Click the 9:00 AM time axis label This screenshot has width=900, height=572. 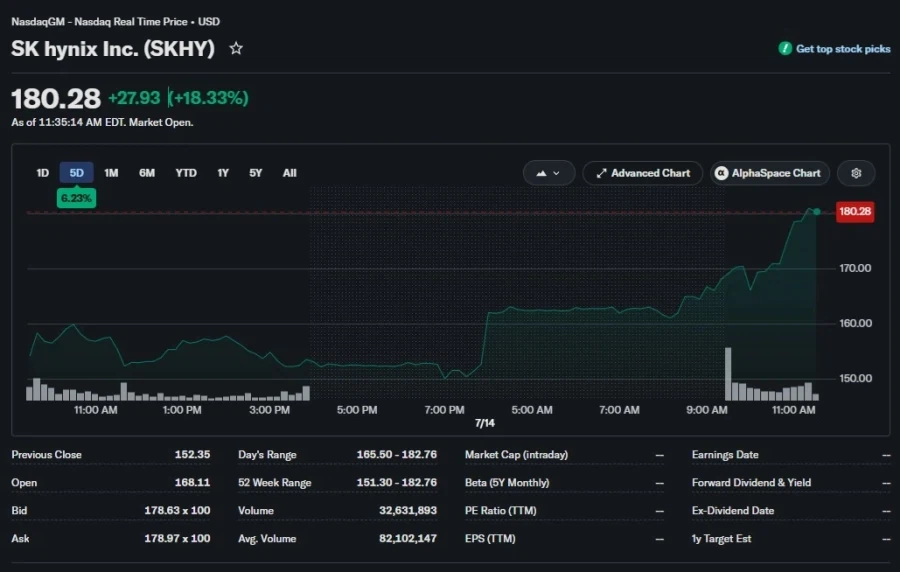click(707, 410)
